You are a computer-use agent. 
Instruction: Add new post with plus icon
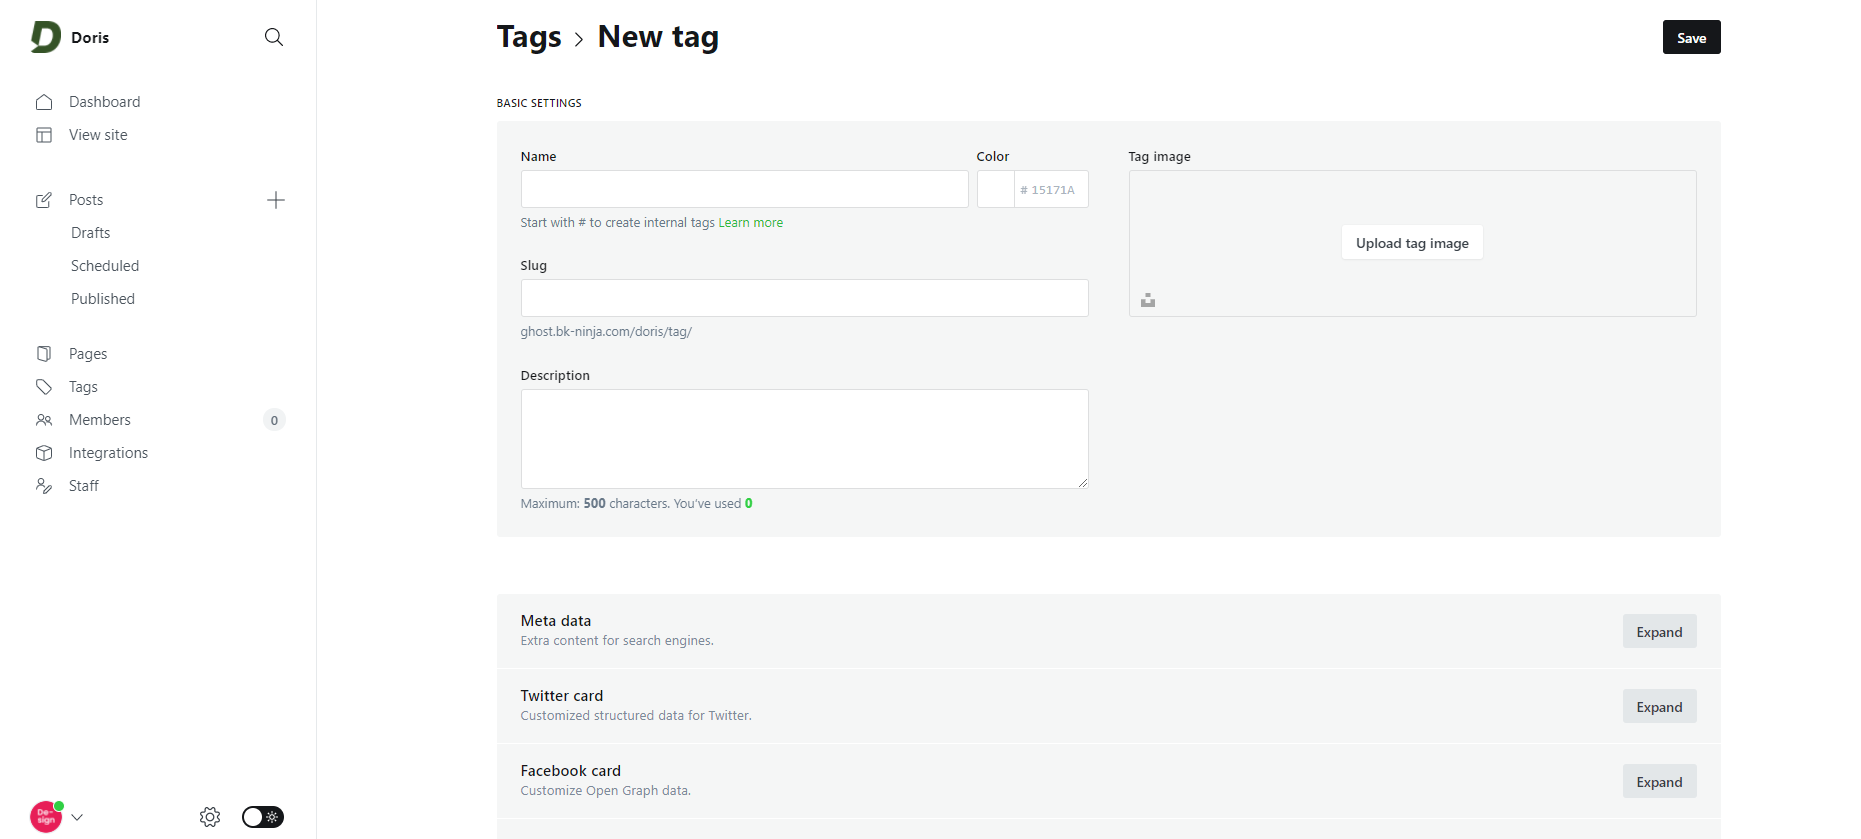pos(276,200)
